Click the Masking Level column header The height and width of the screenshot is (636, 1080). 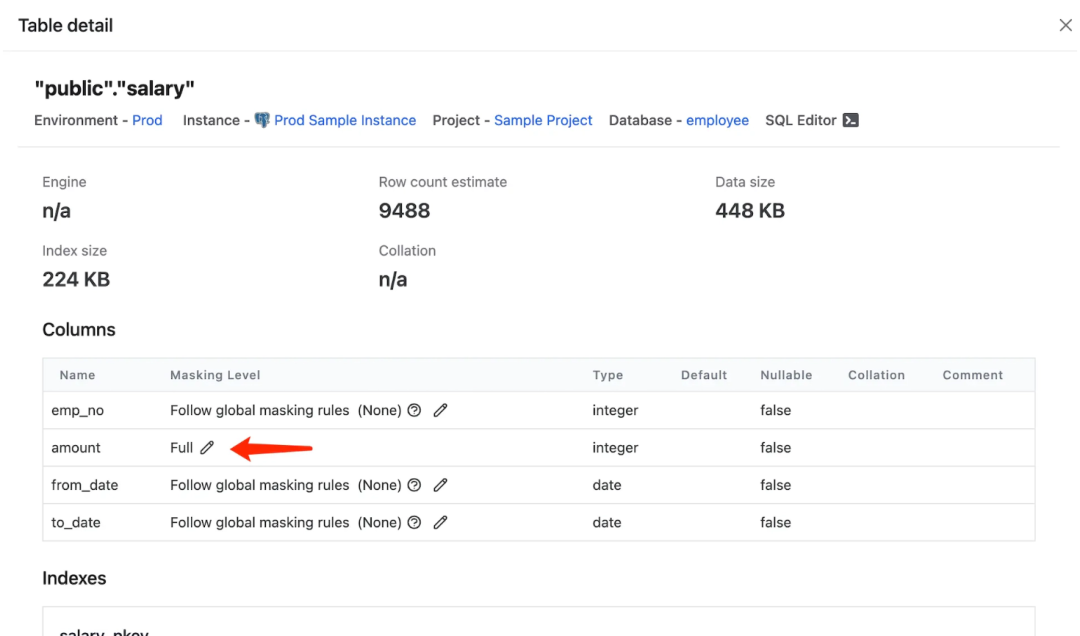click(x=215, y=375)
